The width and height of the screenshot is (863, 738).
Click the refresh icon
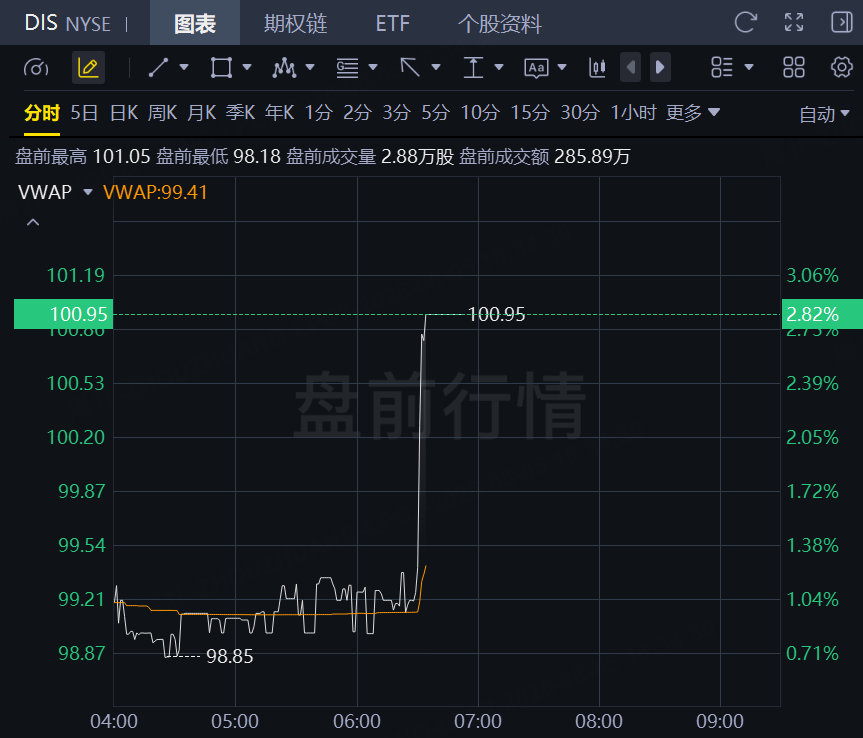(746, 23)
